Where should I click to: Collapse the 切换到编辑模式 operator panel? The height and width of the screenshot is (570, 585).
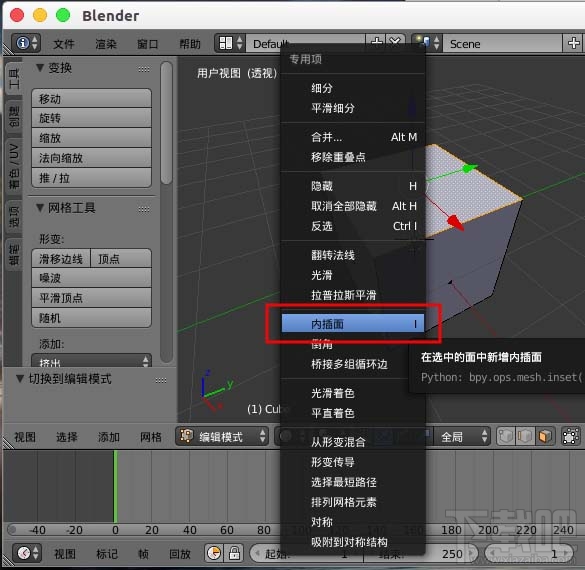(x=20, y=379)
